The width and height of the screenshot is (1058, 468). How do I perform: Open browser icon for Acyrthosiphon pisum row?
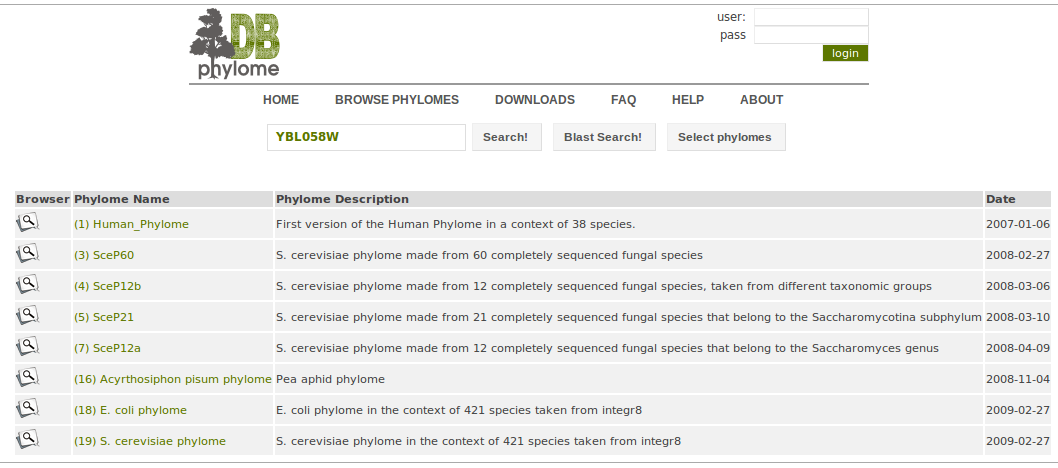coord(28,378)
